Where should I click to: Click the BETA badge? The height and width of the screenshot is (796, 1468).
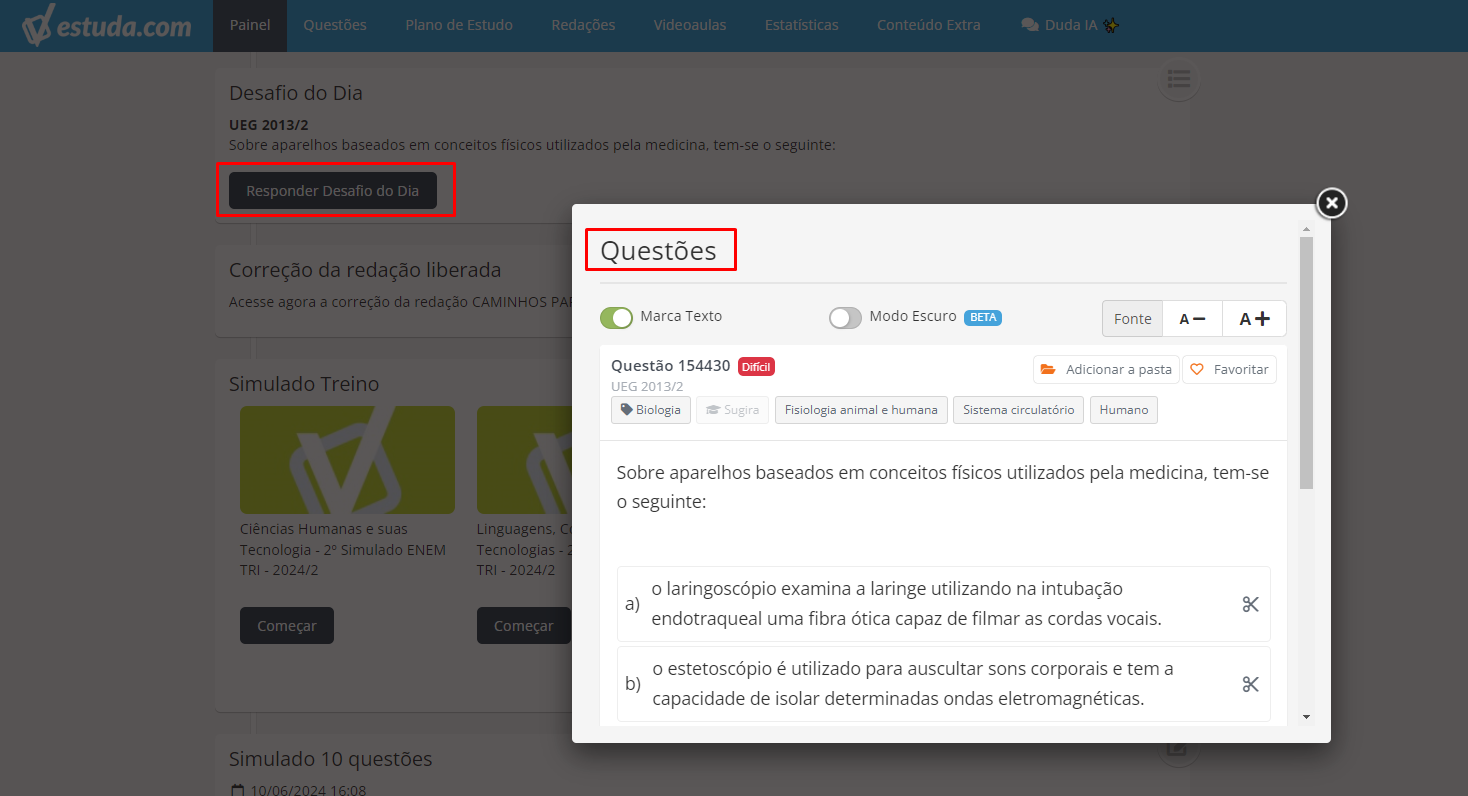click(983, 317)
